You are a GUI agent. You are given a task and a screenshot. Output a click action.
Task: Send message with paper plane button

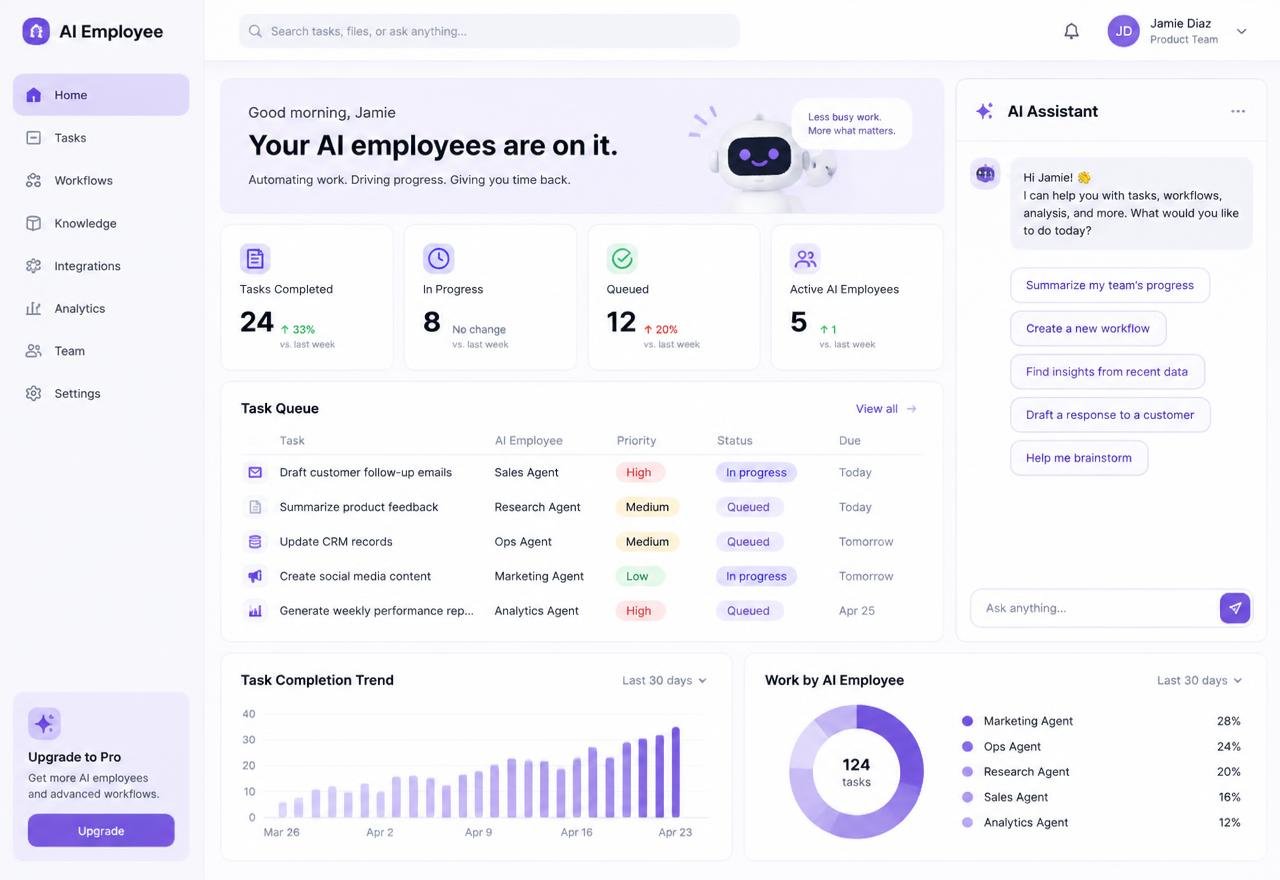[x=1235, y=608]
